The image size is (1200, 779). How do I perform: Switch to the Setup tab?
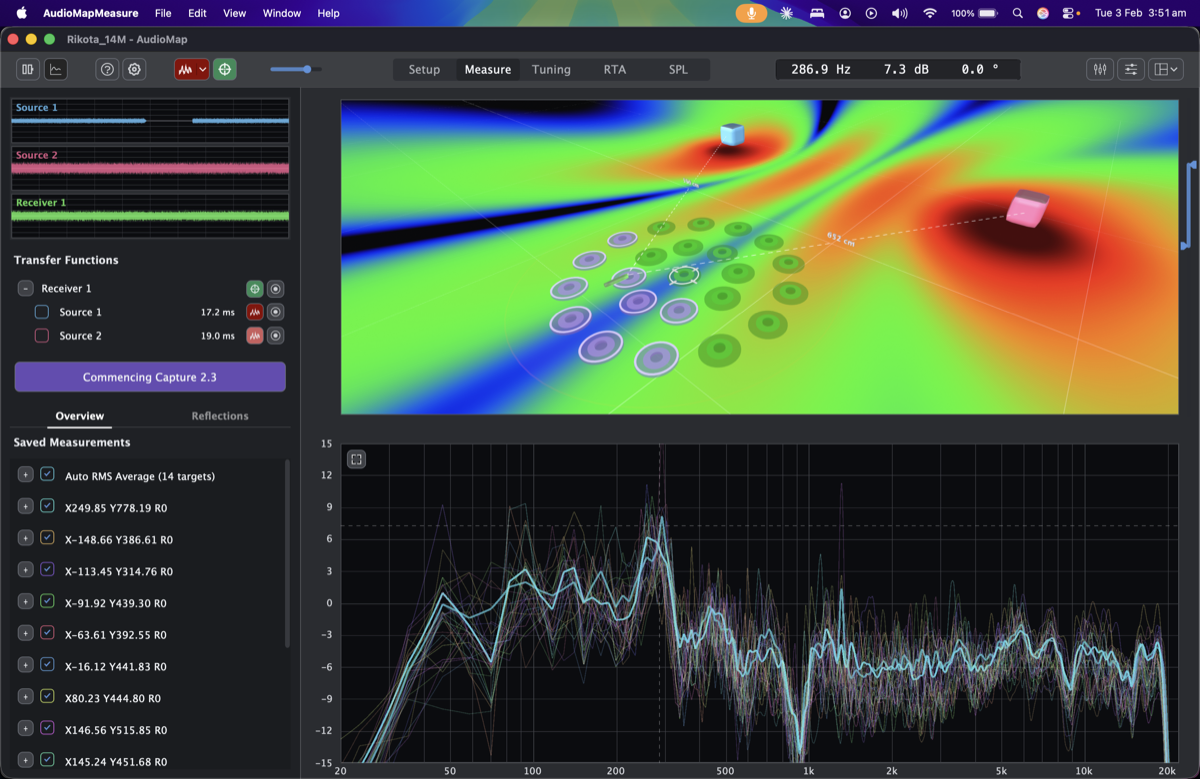(x=424, y=69)
